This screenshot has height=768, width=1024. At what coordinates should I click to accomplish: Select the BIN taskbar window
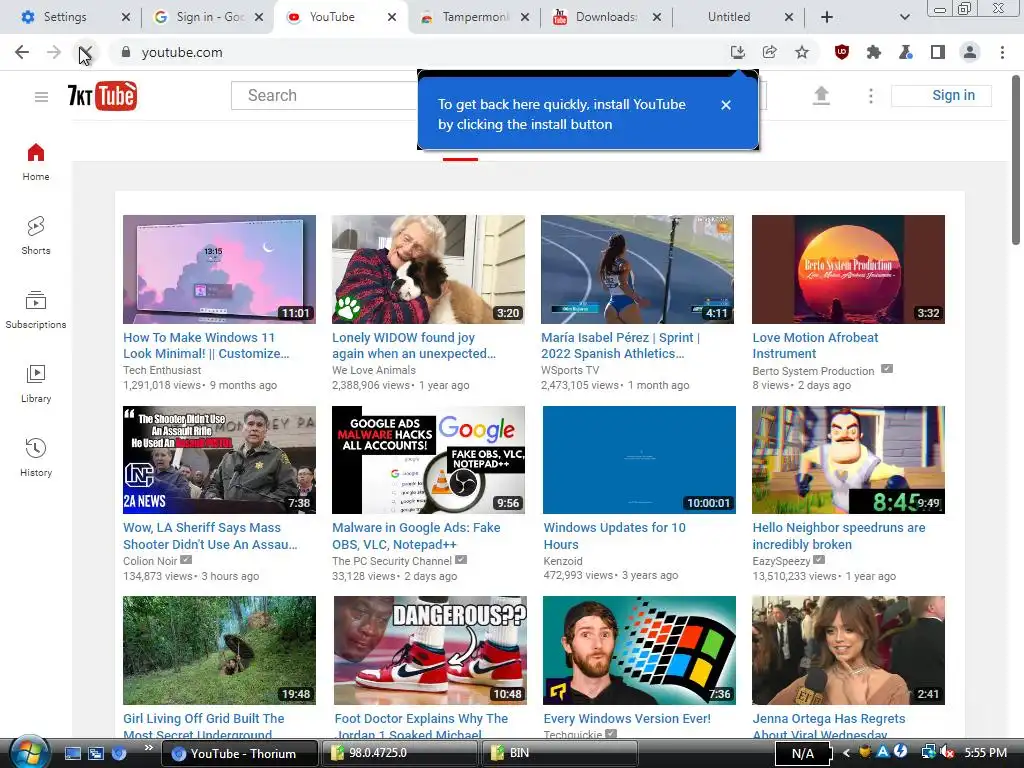560,754
